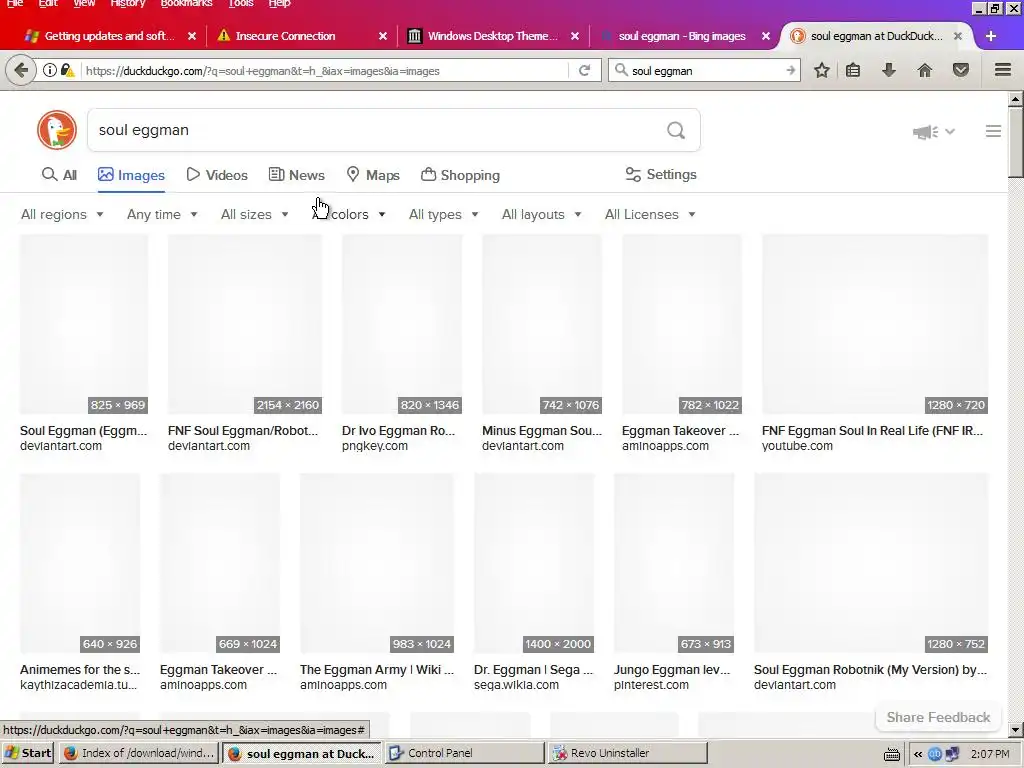Image resolution: width=1024 pixels, height=768 pixels.
Task: Click the Share Feedback button
Action: pyautogui.click(x=938, y=717)
